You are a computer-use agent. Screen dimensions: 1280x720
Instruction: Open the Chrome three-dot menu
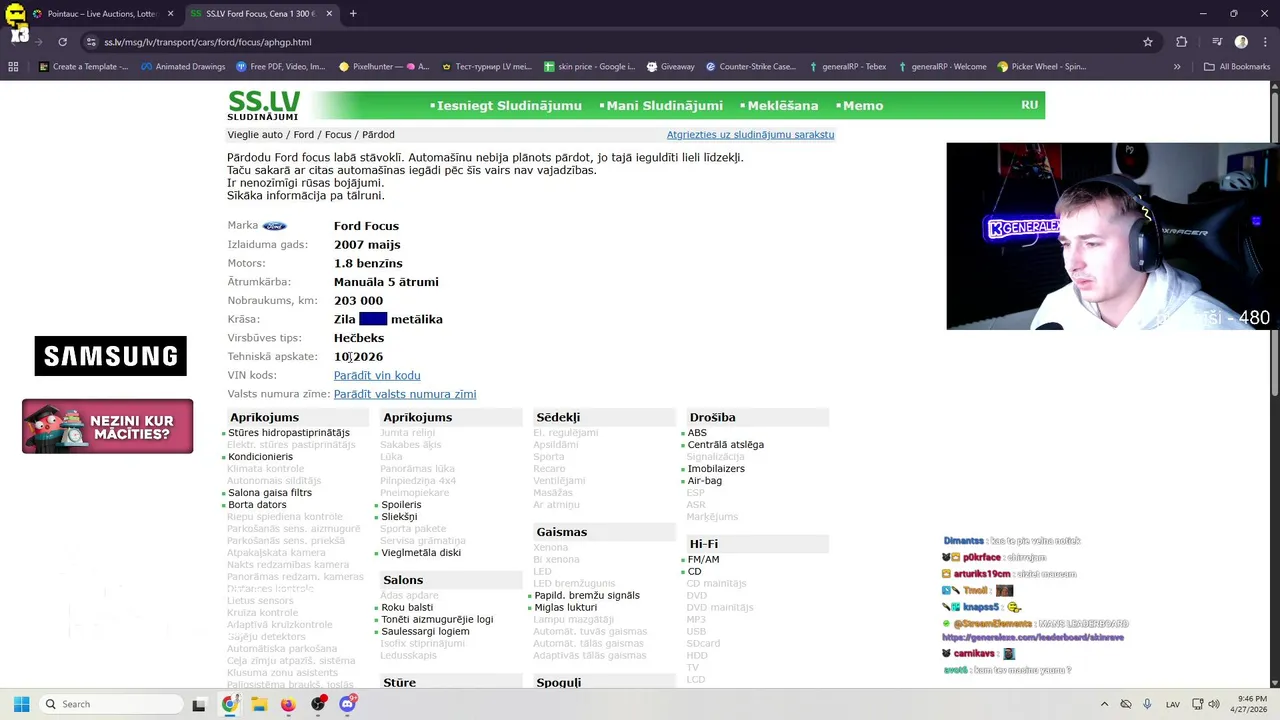tap(1265, 42)
